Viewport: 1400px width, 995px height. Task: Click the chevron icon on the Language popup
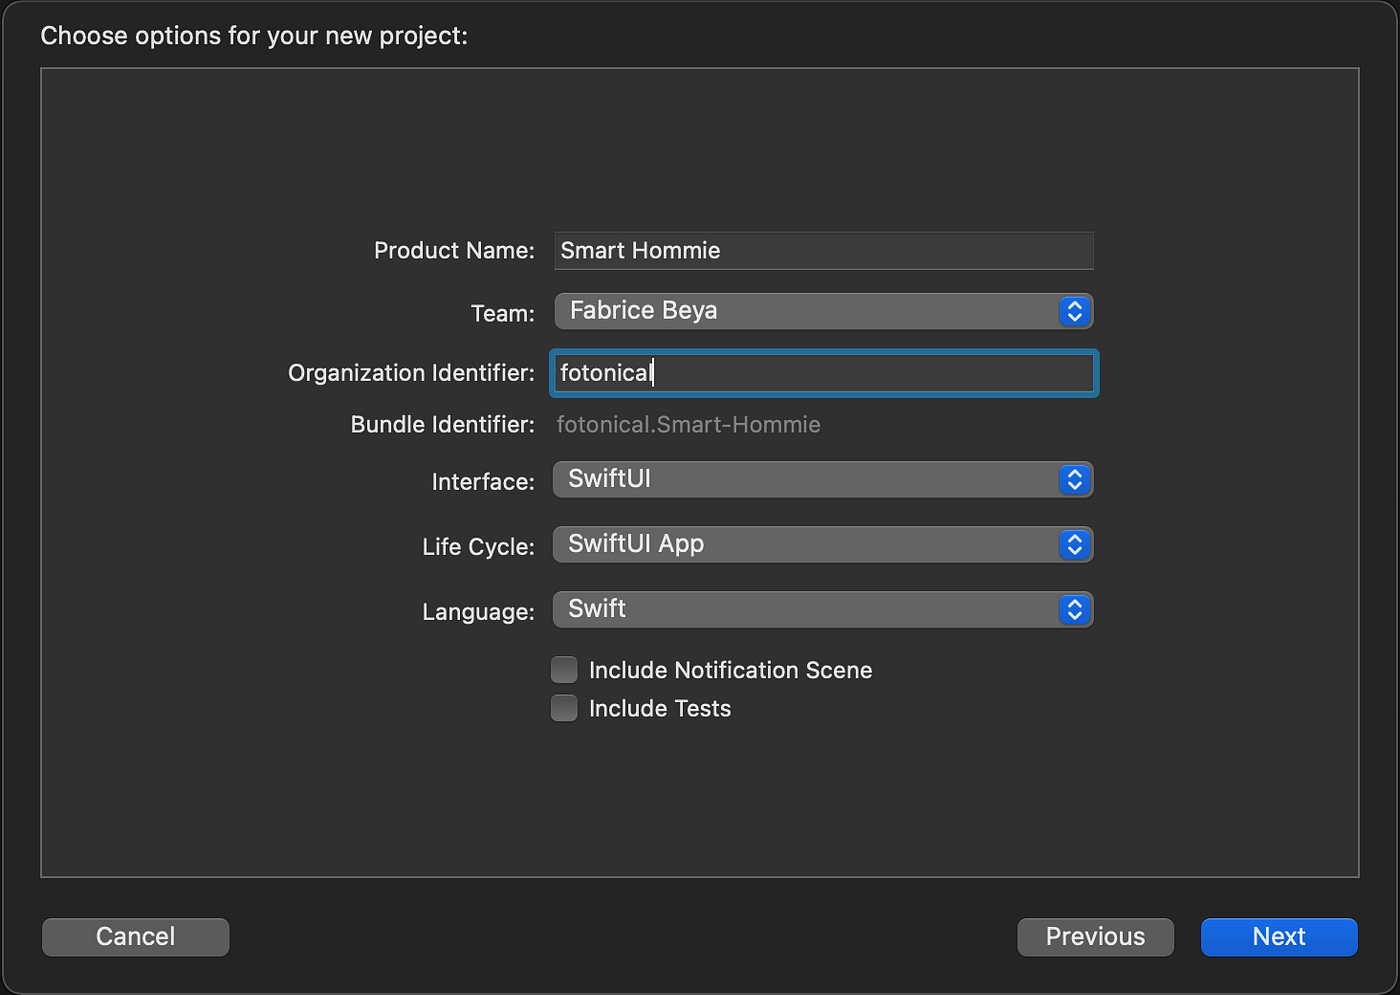point(1074,609)
